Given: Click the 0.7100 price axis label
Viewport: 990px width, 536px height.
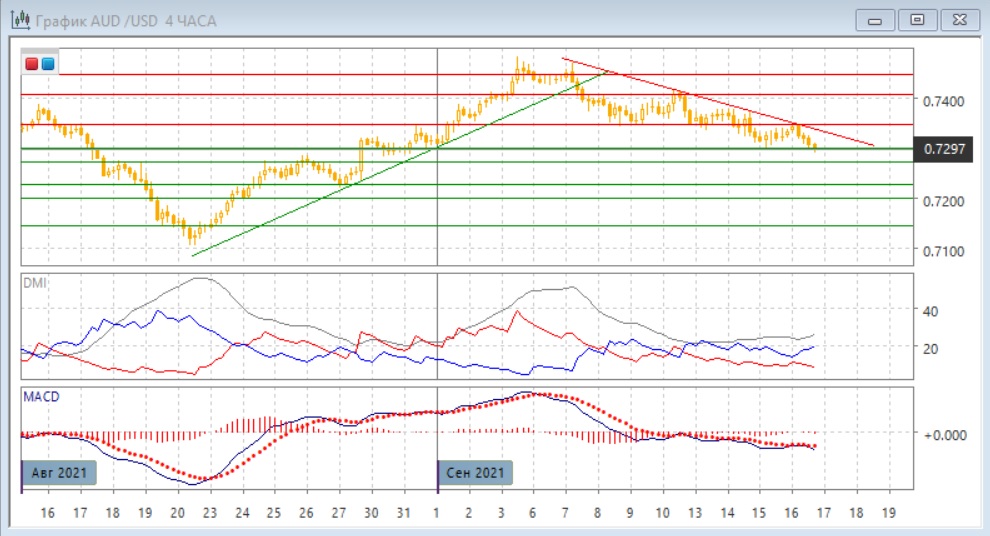Looking at the screenshot, I should [944, 250].
